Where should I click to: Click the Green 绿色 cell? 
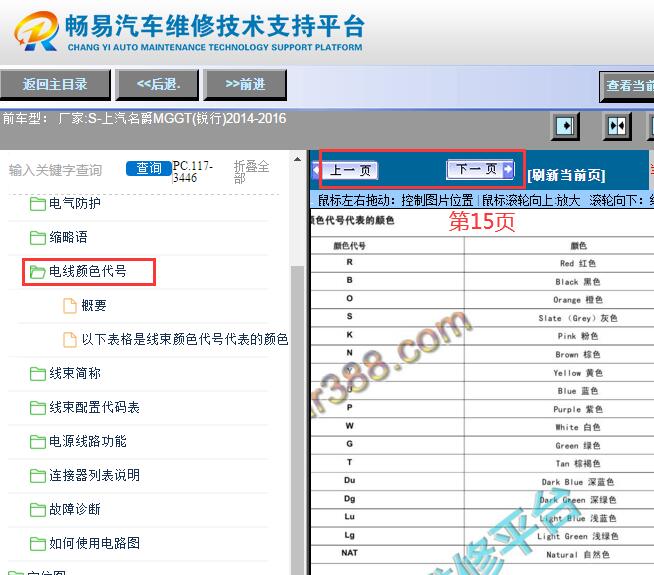pos(578,445)
